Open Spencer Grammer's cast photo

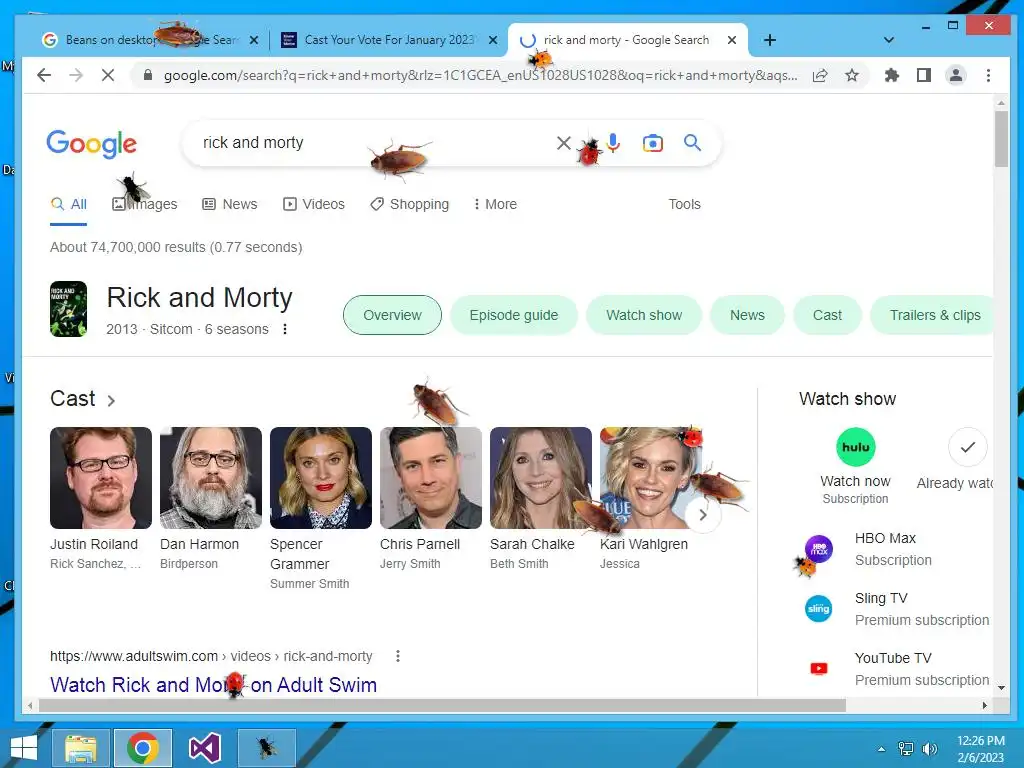(321, 478)
